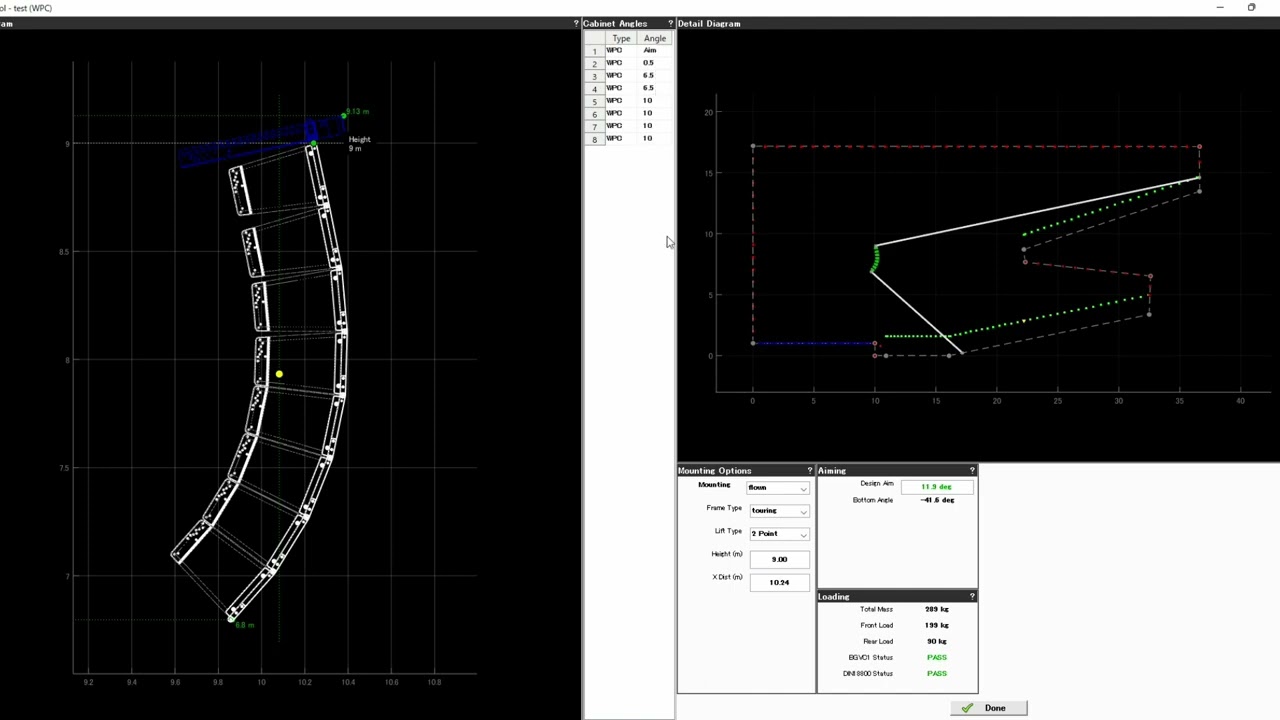Click the Loading panel title

coord(834,596)
